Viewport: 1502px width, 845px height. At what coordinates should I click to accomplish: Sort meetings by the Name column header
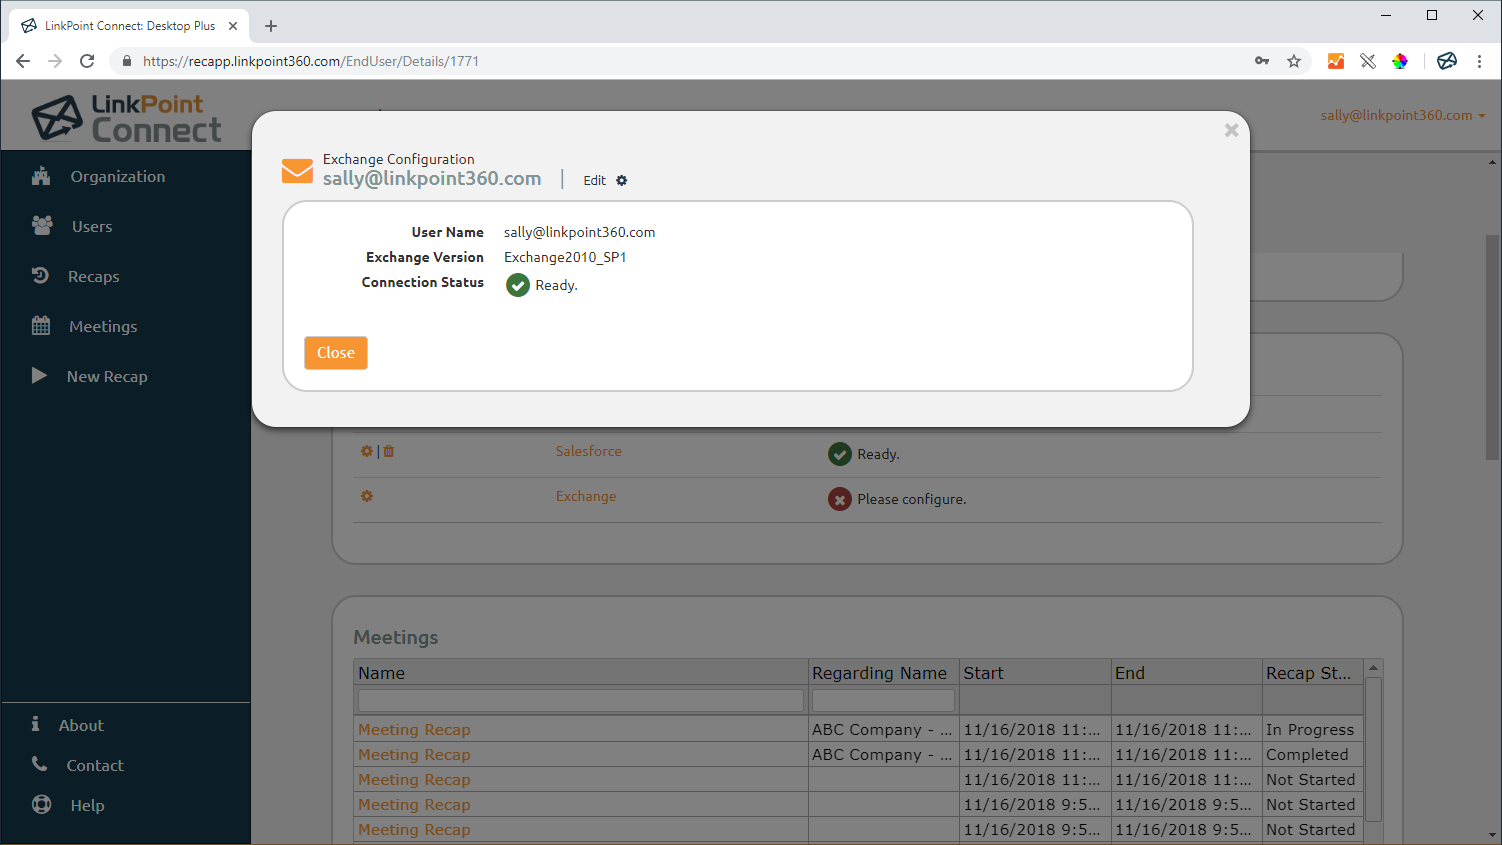(581, 673)
